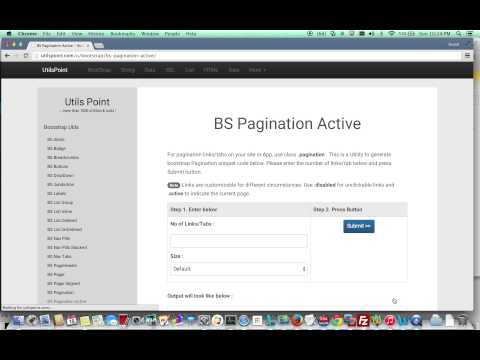Viewport: 480px width, 360px height.
Task: Open the String navbar item
Action: 128,70
